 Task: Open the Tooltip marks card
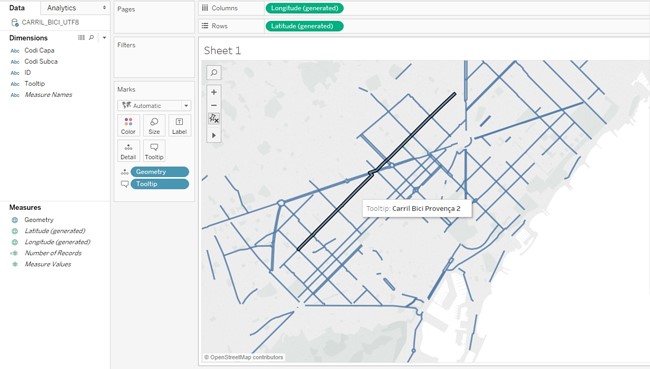click(154, 151)
